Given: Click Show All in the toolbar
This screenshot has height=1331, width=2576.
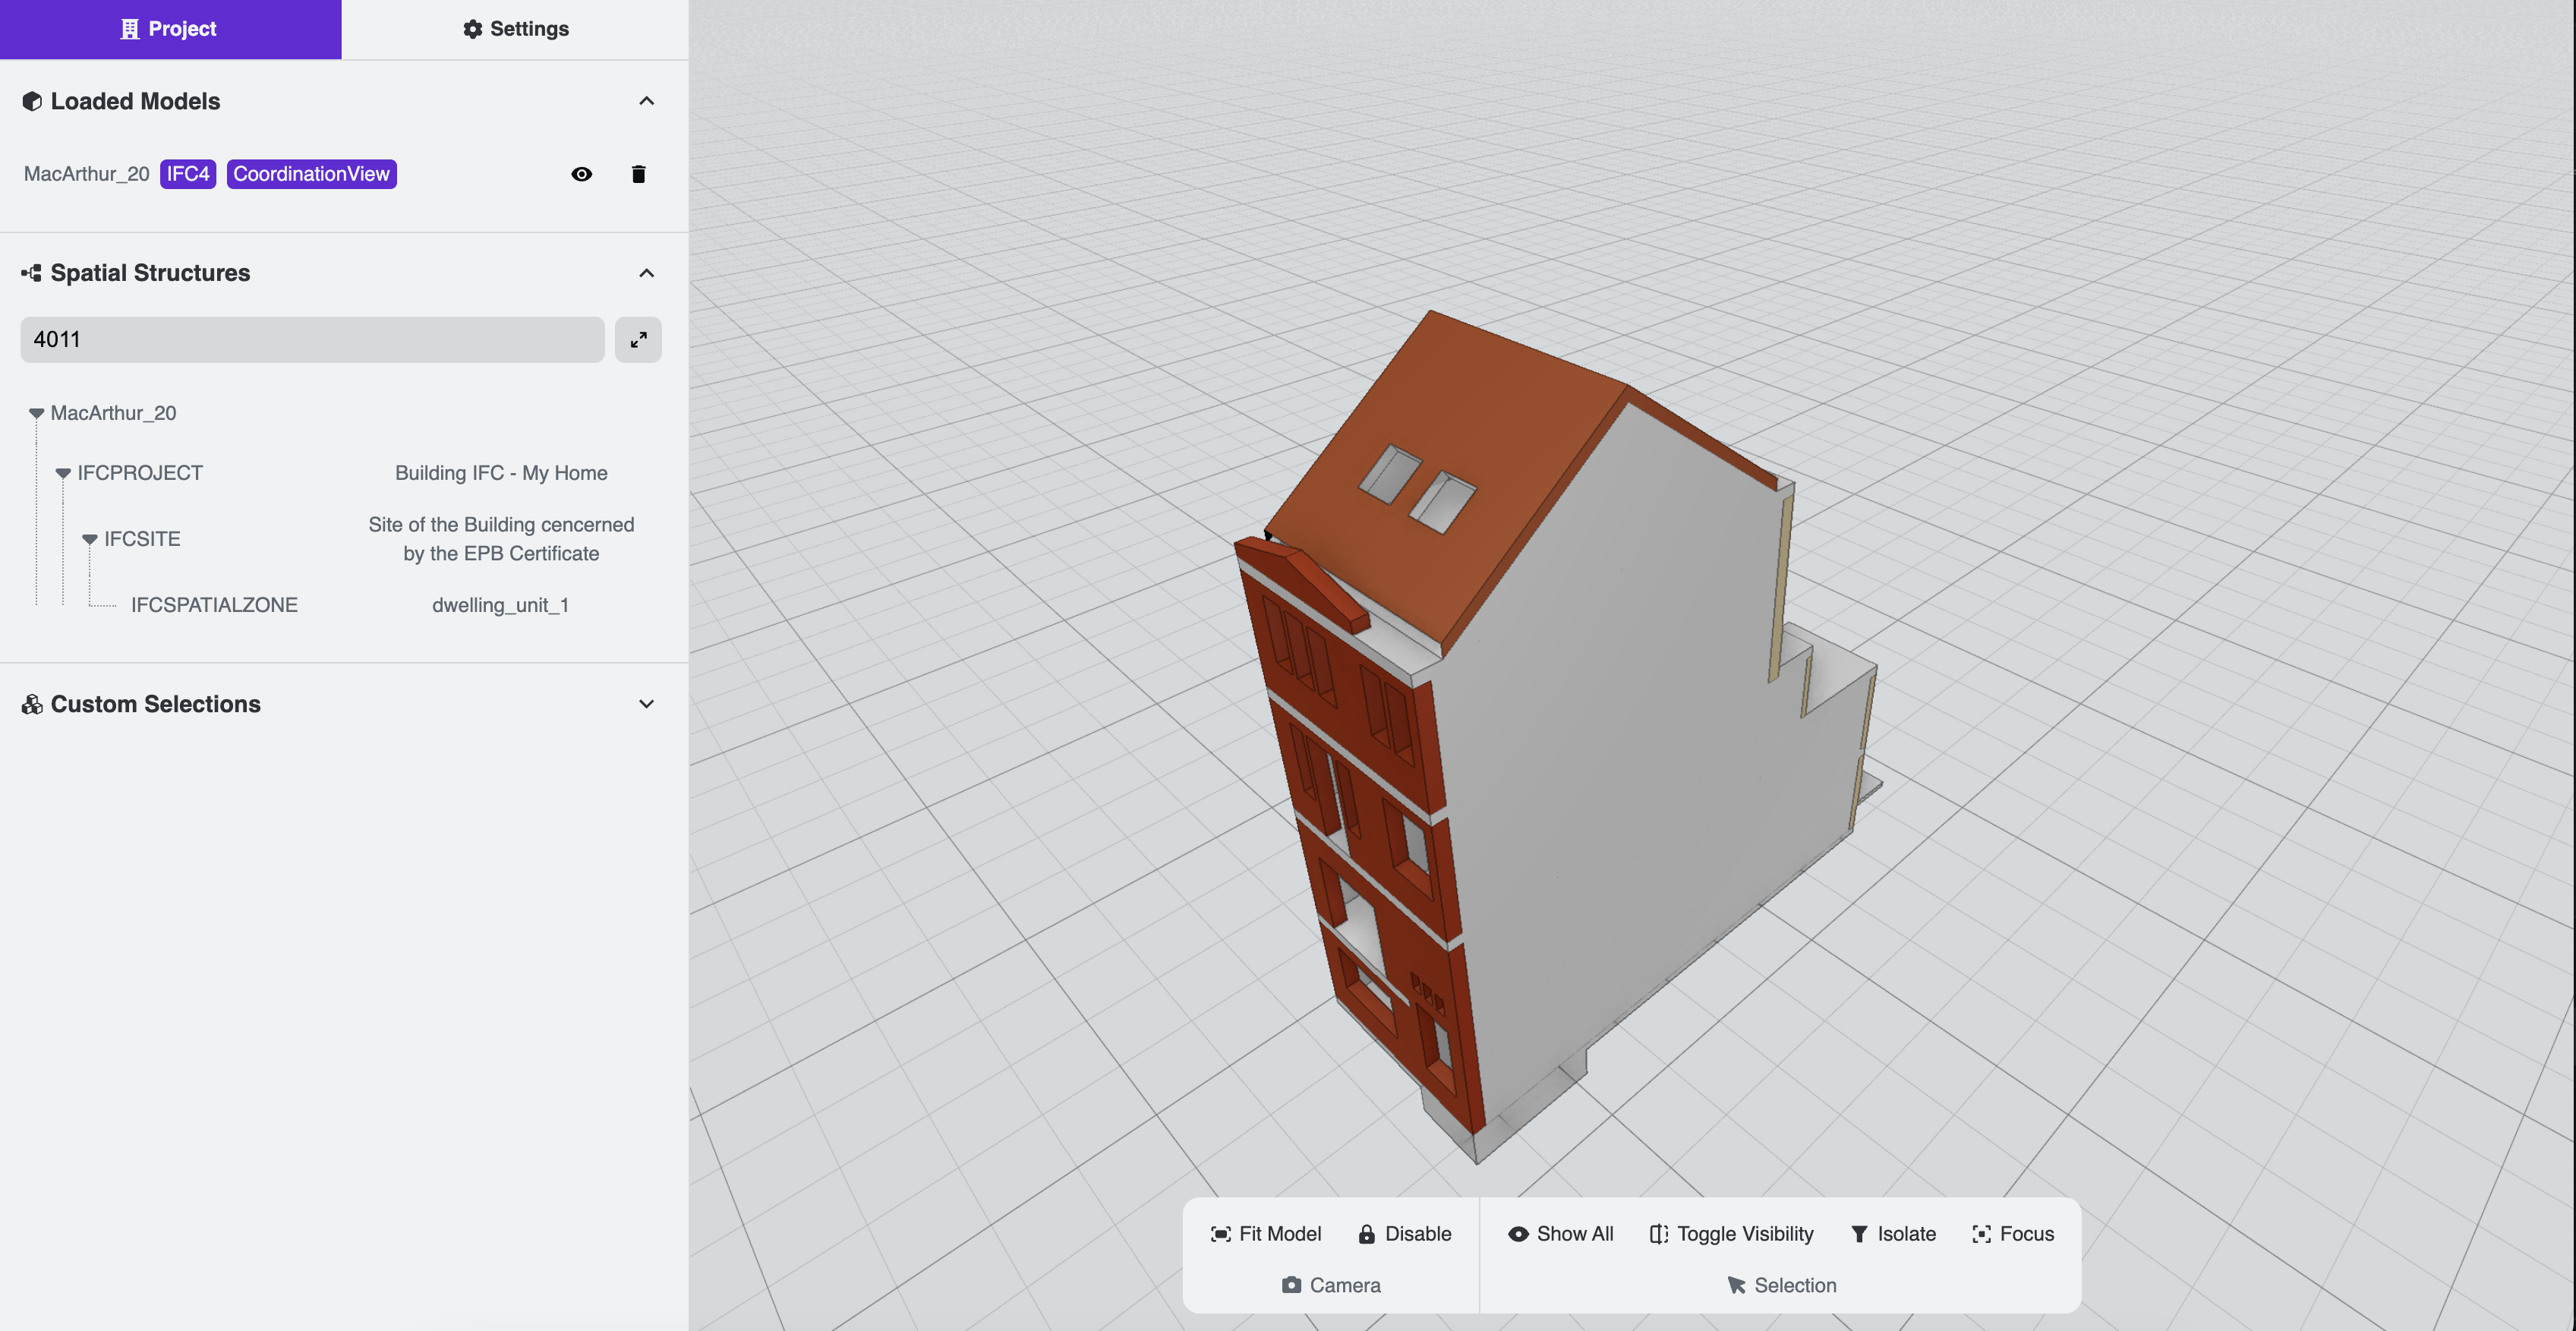Looking at the screenshot, I should (1560, 1234).
